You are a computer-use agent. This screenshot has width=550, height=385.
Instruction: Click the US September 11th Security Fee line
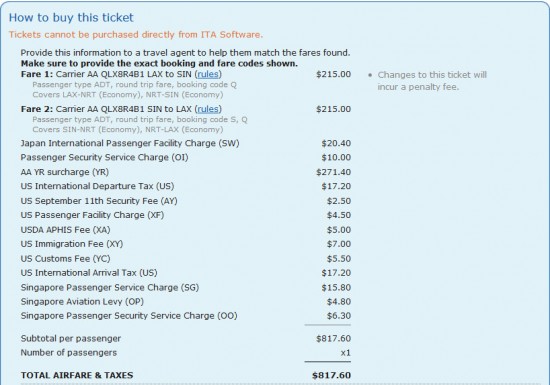tap(186, 201)
